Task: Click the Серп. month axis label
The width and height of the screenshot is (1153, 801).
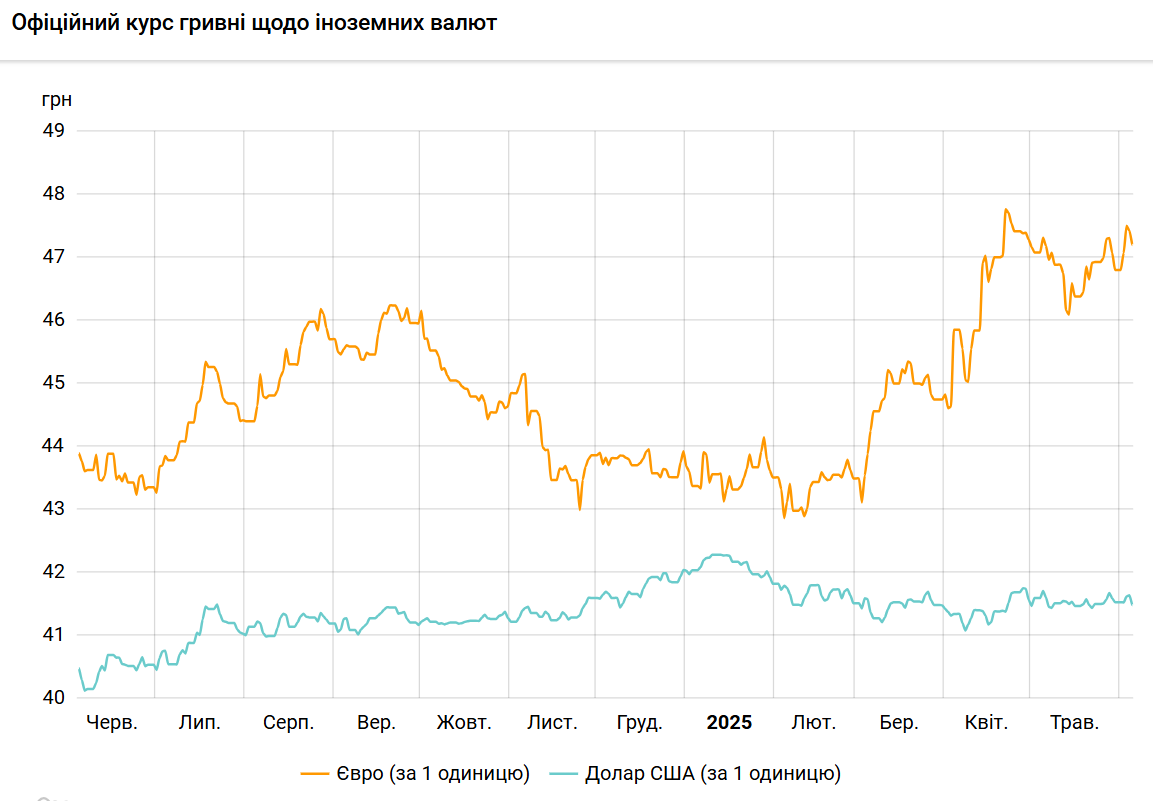Action: (x=288, y=722)
